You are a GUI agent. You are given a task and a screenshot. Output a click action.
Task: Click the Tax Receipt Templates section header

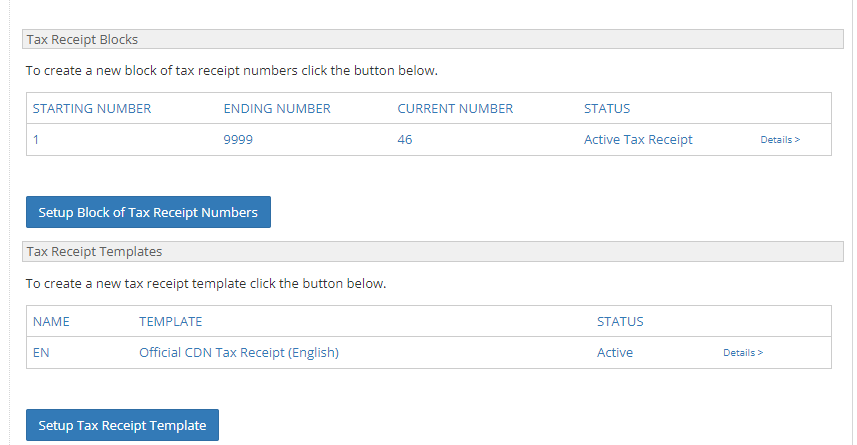click(432, 251)
